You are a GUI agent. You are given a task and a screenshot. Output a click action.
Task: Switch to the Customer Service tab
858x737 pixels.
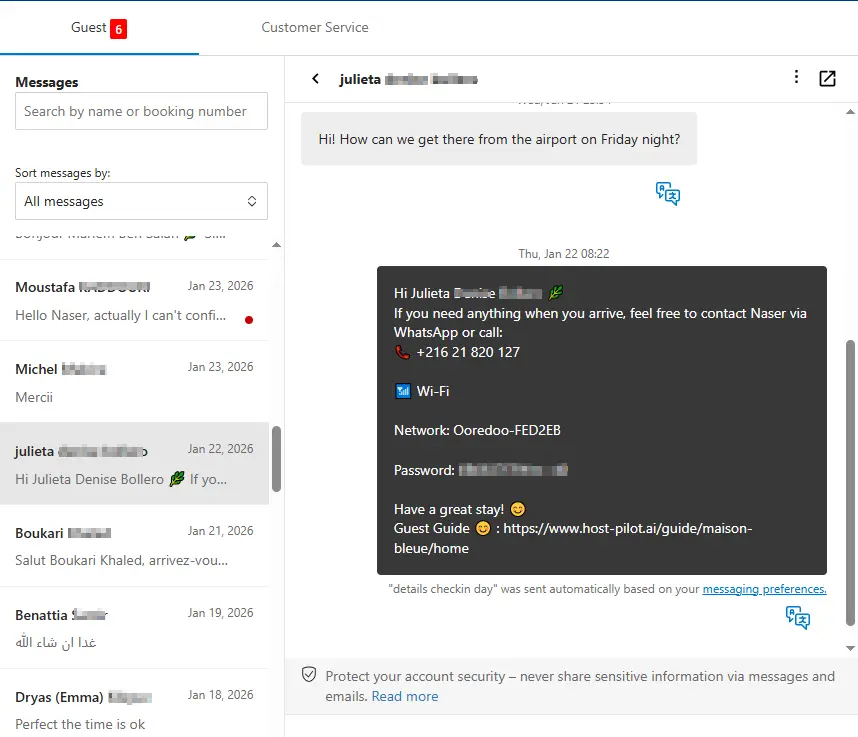(x=315, y=28)
